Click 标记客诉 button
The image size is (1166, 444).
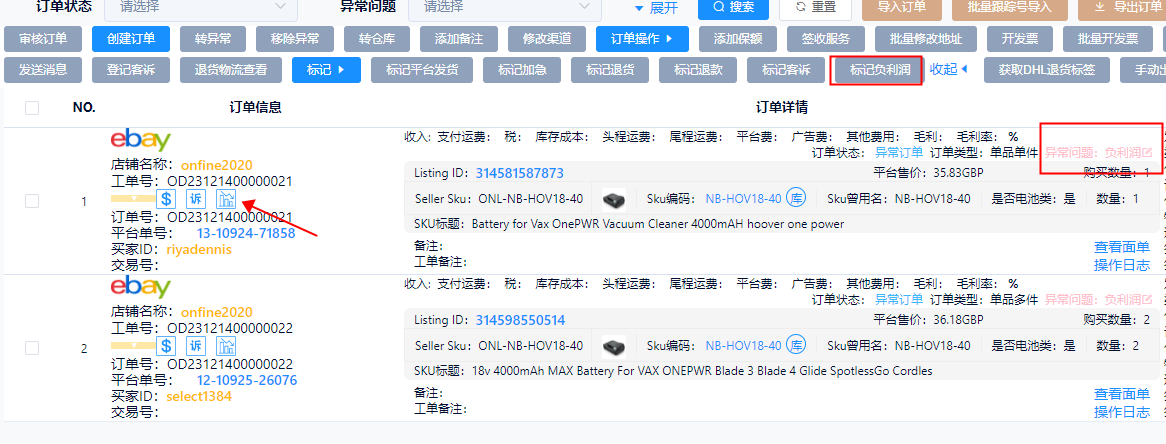point(786,70)
